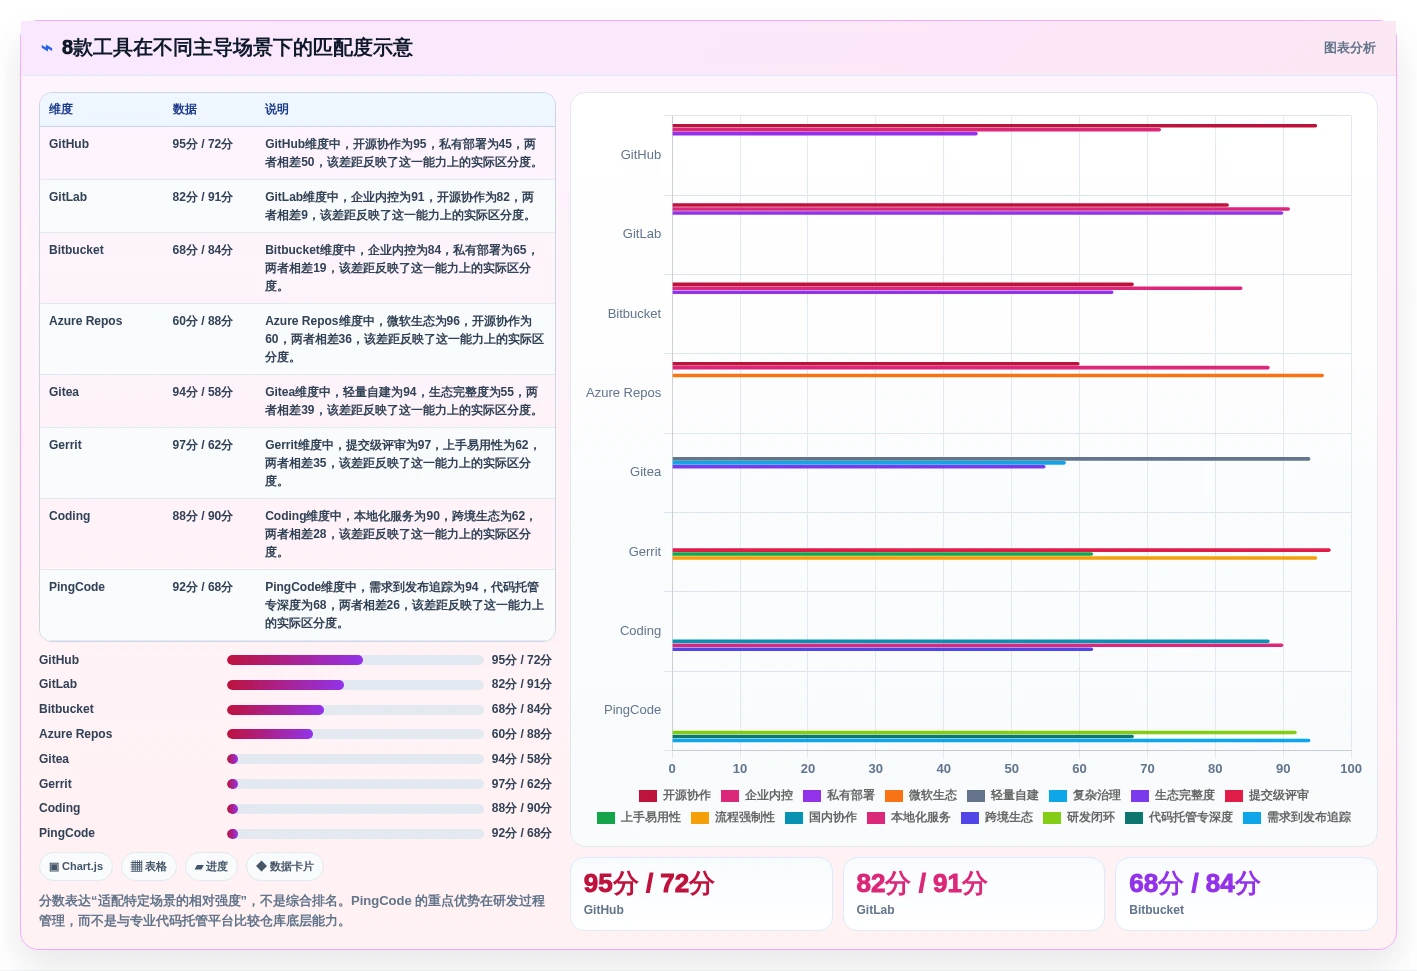Click the page title 8款工具在不同主导场景下的匹配度示意

click(x=237, y=48)
